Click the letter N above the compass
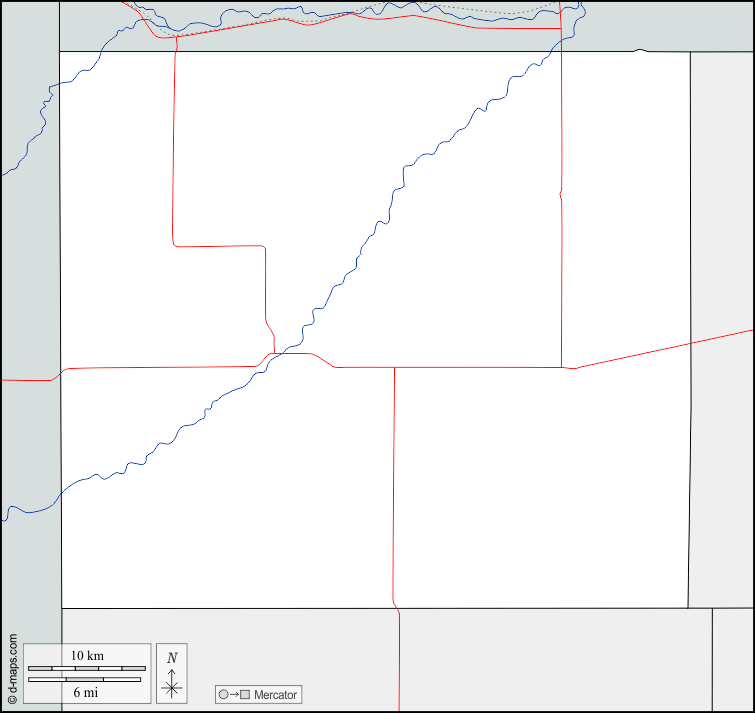The height and width of the screenshot is (713, 755). point(172,658)
